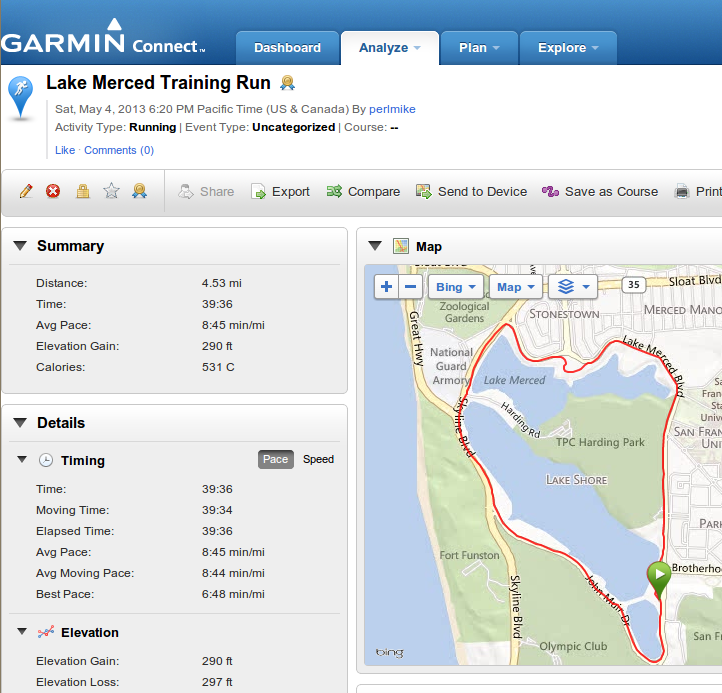
Task: Open the Explore tab menu
Action: (568, 48)
